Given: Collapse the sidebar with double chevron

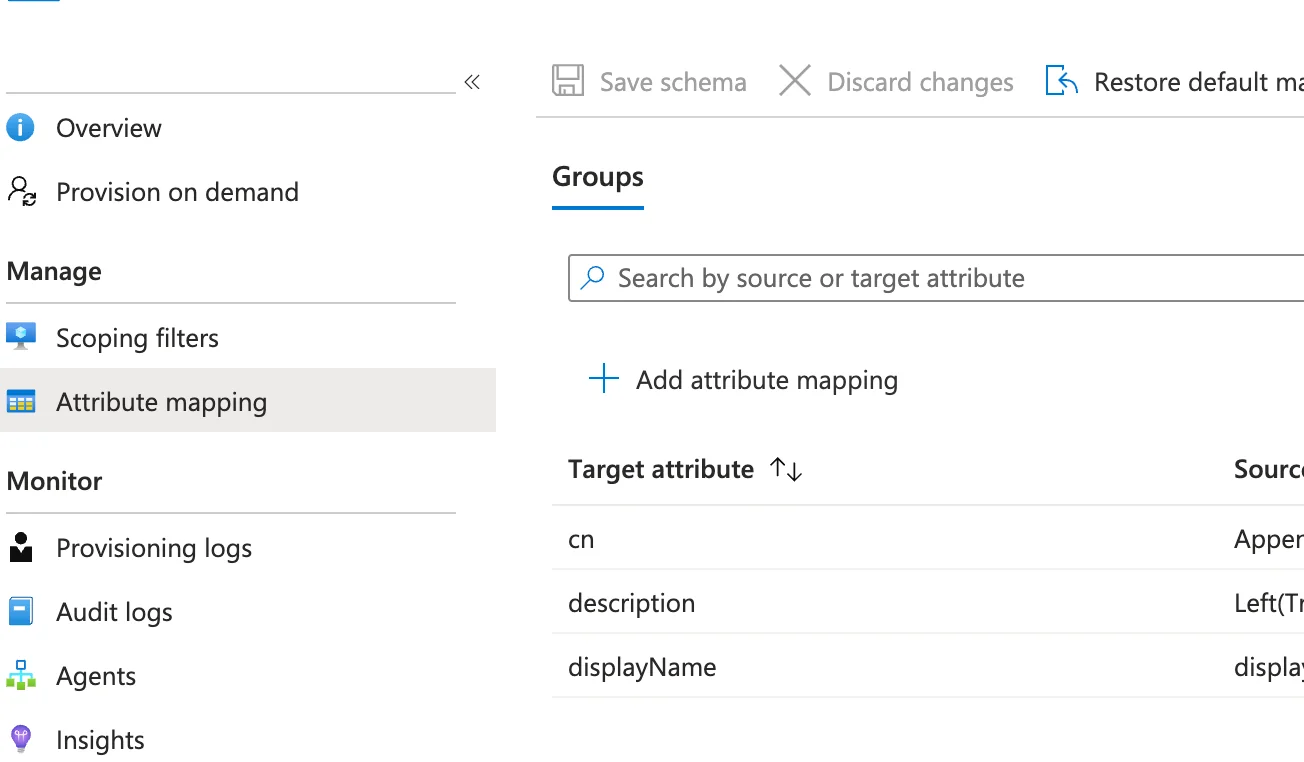Looking at the screenshot, I should click(x=472, y=82).
